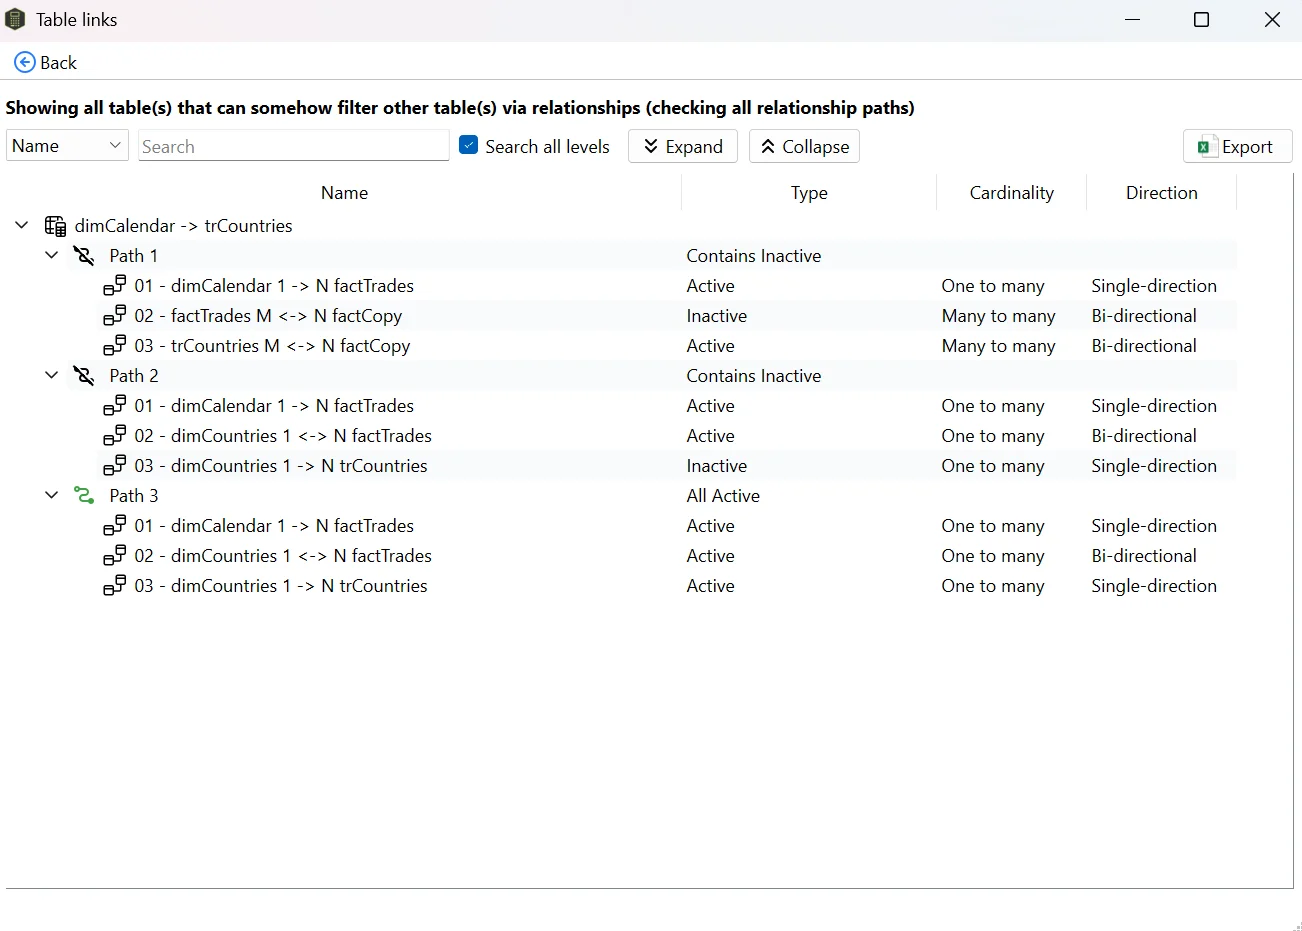Click Bi-directional direction of Path 2 row 02

tap(1144, 436)
